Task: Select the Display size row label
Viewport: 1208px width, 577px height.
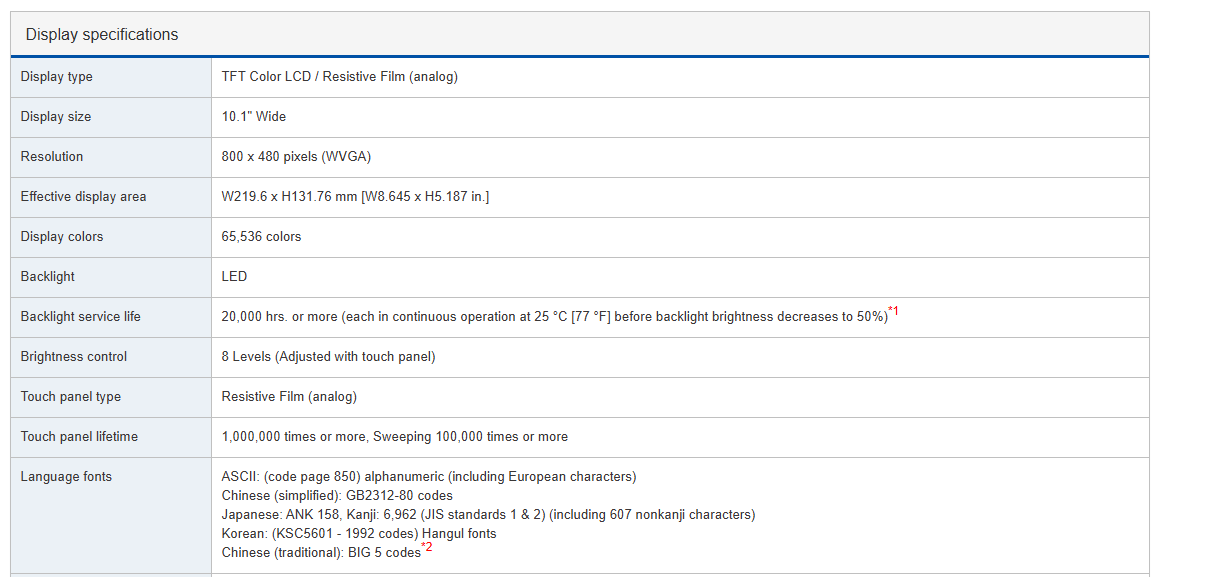Action: click(56, 117)
